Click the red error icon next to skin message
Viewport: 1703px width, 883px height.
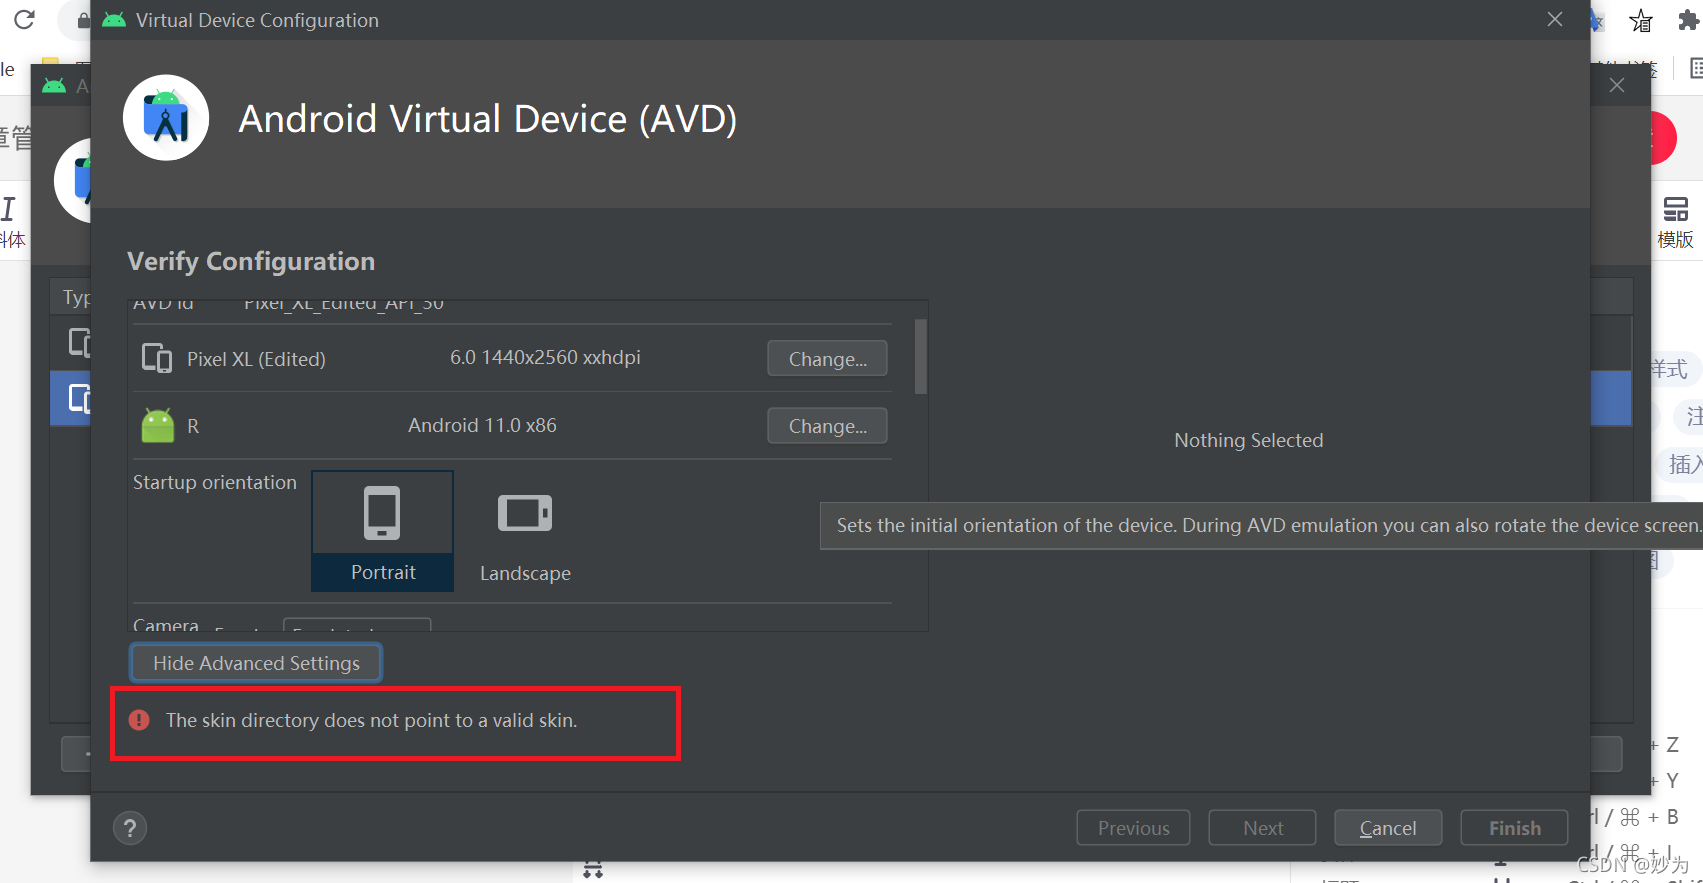pyautogui.click(x=139, y=720)
